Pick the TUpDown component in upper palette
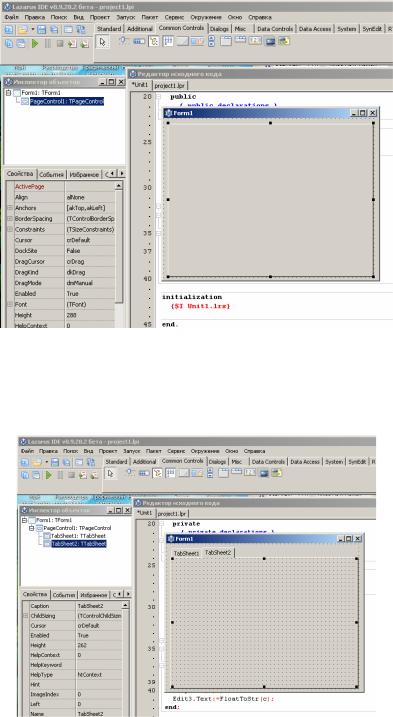 (211, 41)
